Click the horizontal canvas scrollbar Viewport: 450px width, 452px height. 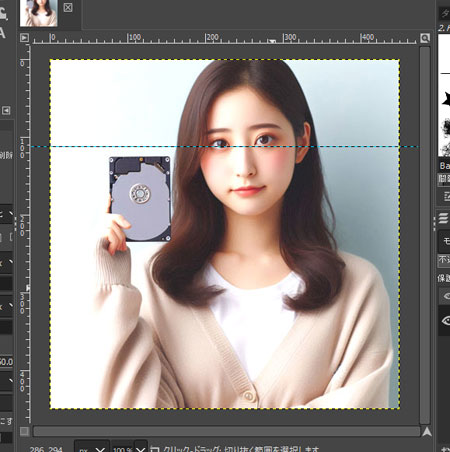tap(226, 431)
